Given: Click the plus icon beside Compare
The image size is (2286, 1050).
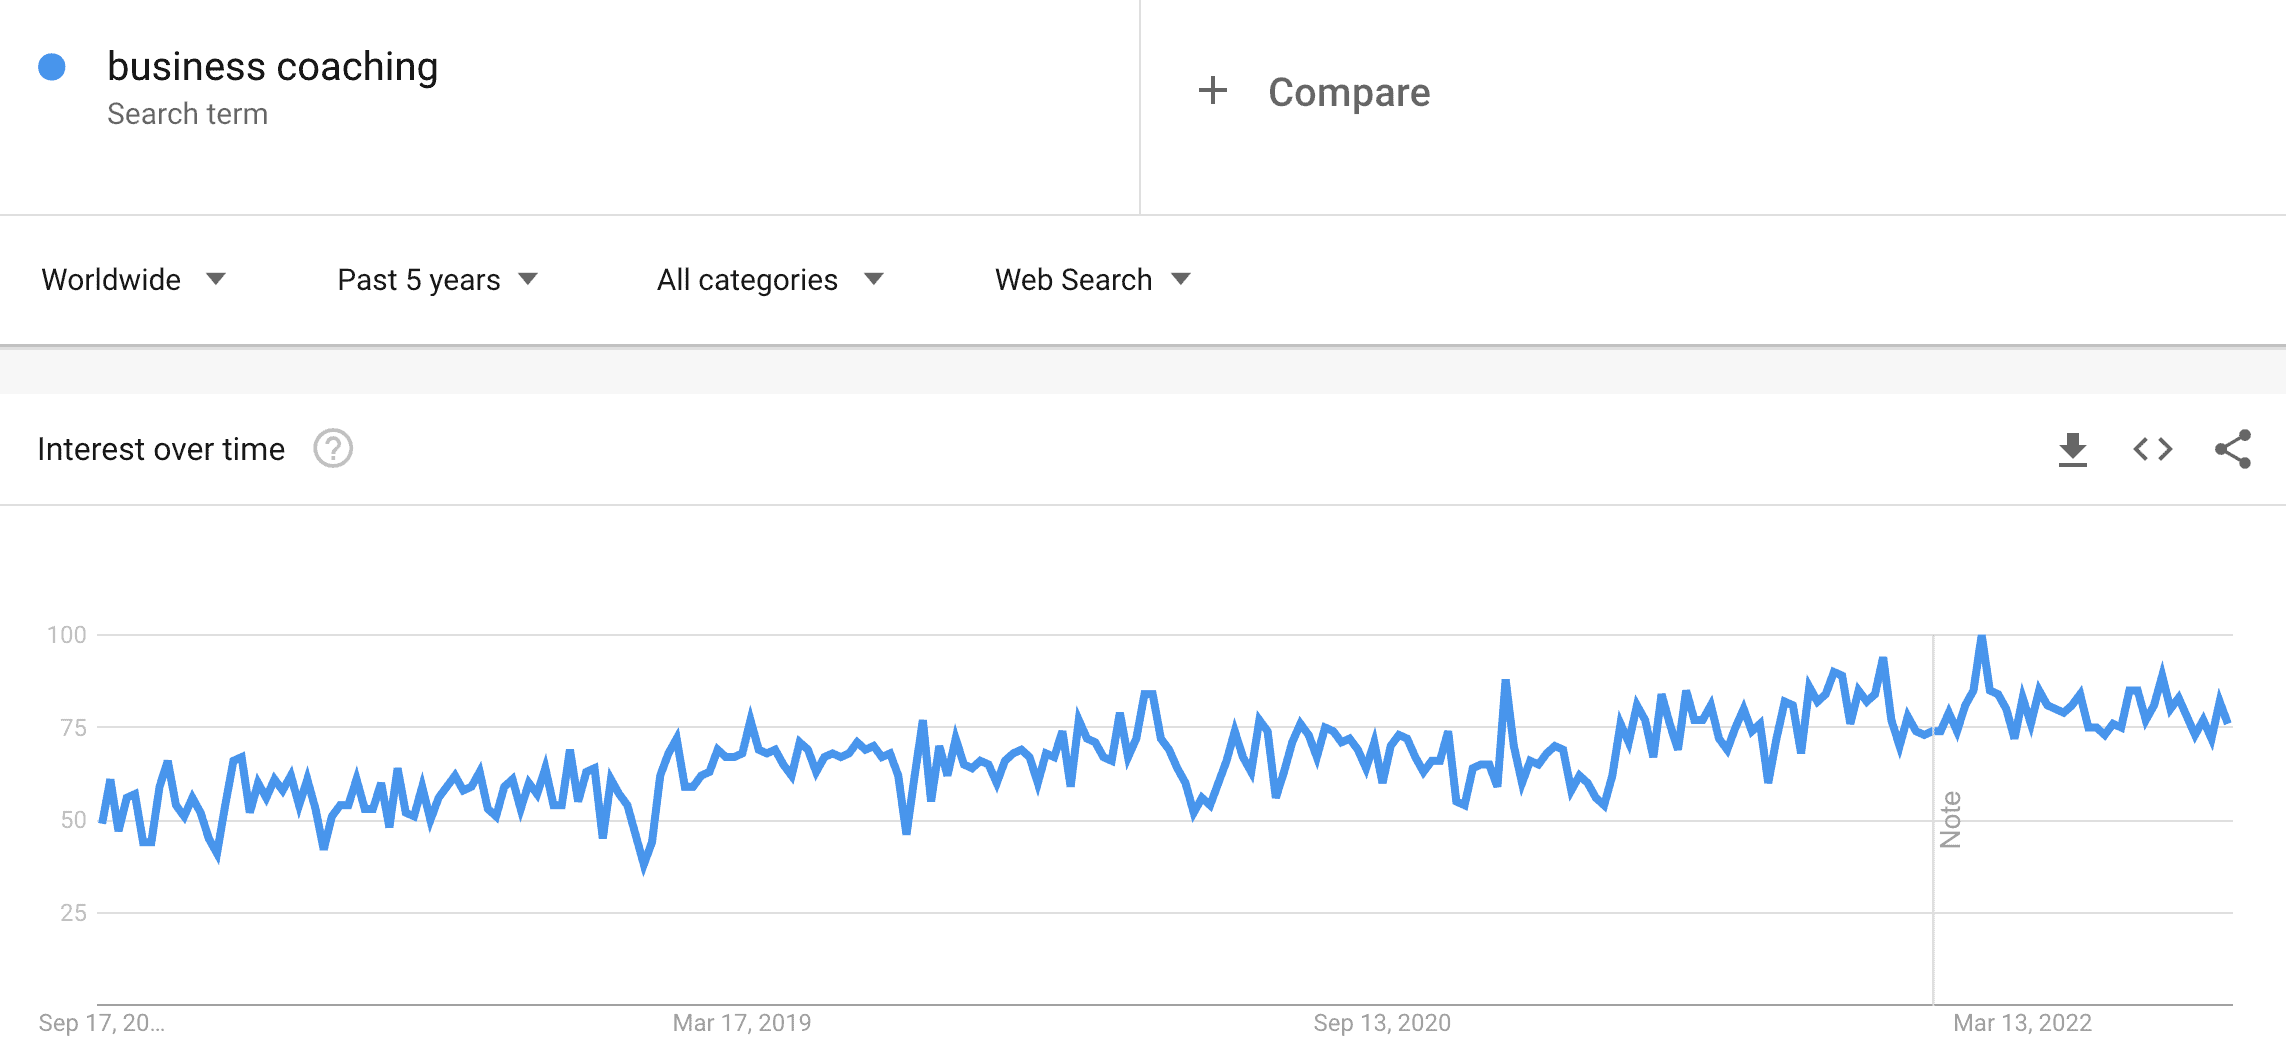Looking at the screenshot, I should pos(1213,90).
